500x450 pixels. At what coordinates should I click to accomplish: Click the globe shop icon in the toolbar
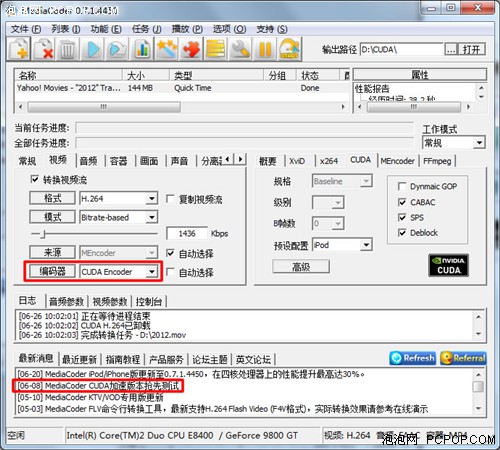coord(290,49)
